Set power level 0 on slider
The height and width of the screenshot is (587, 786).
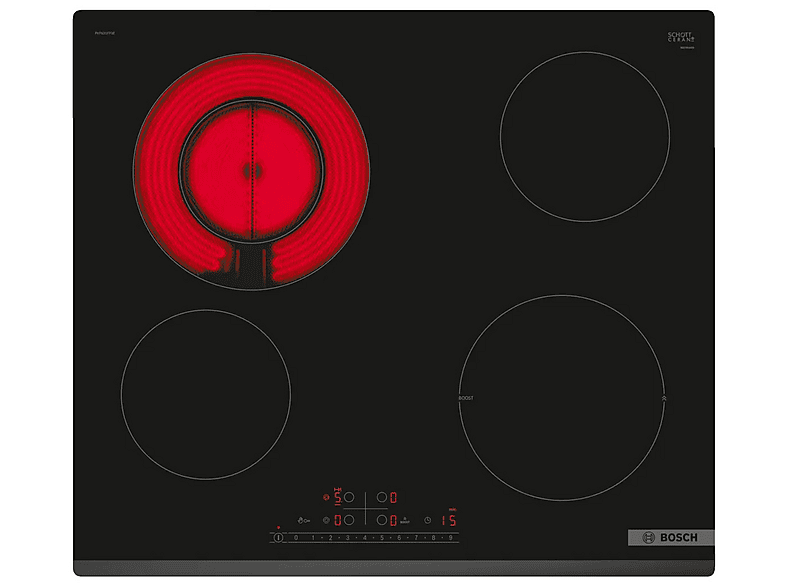[x=296, y=537]
